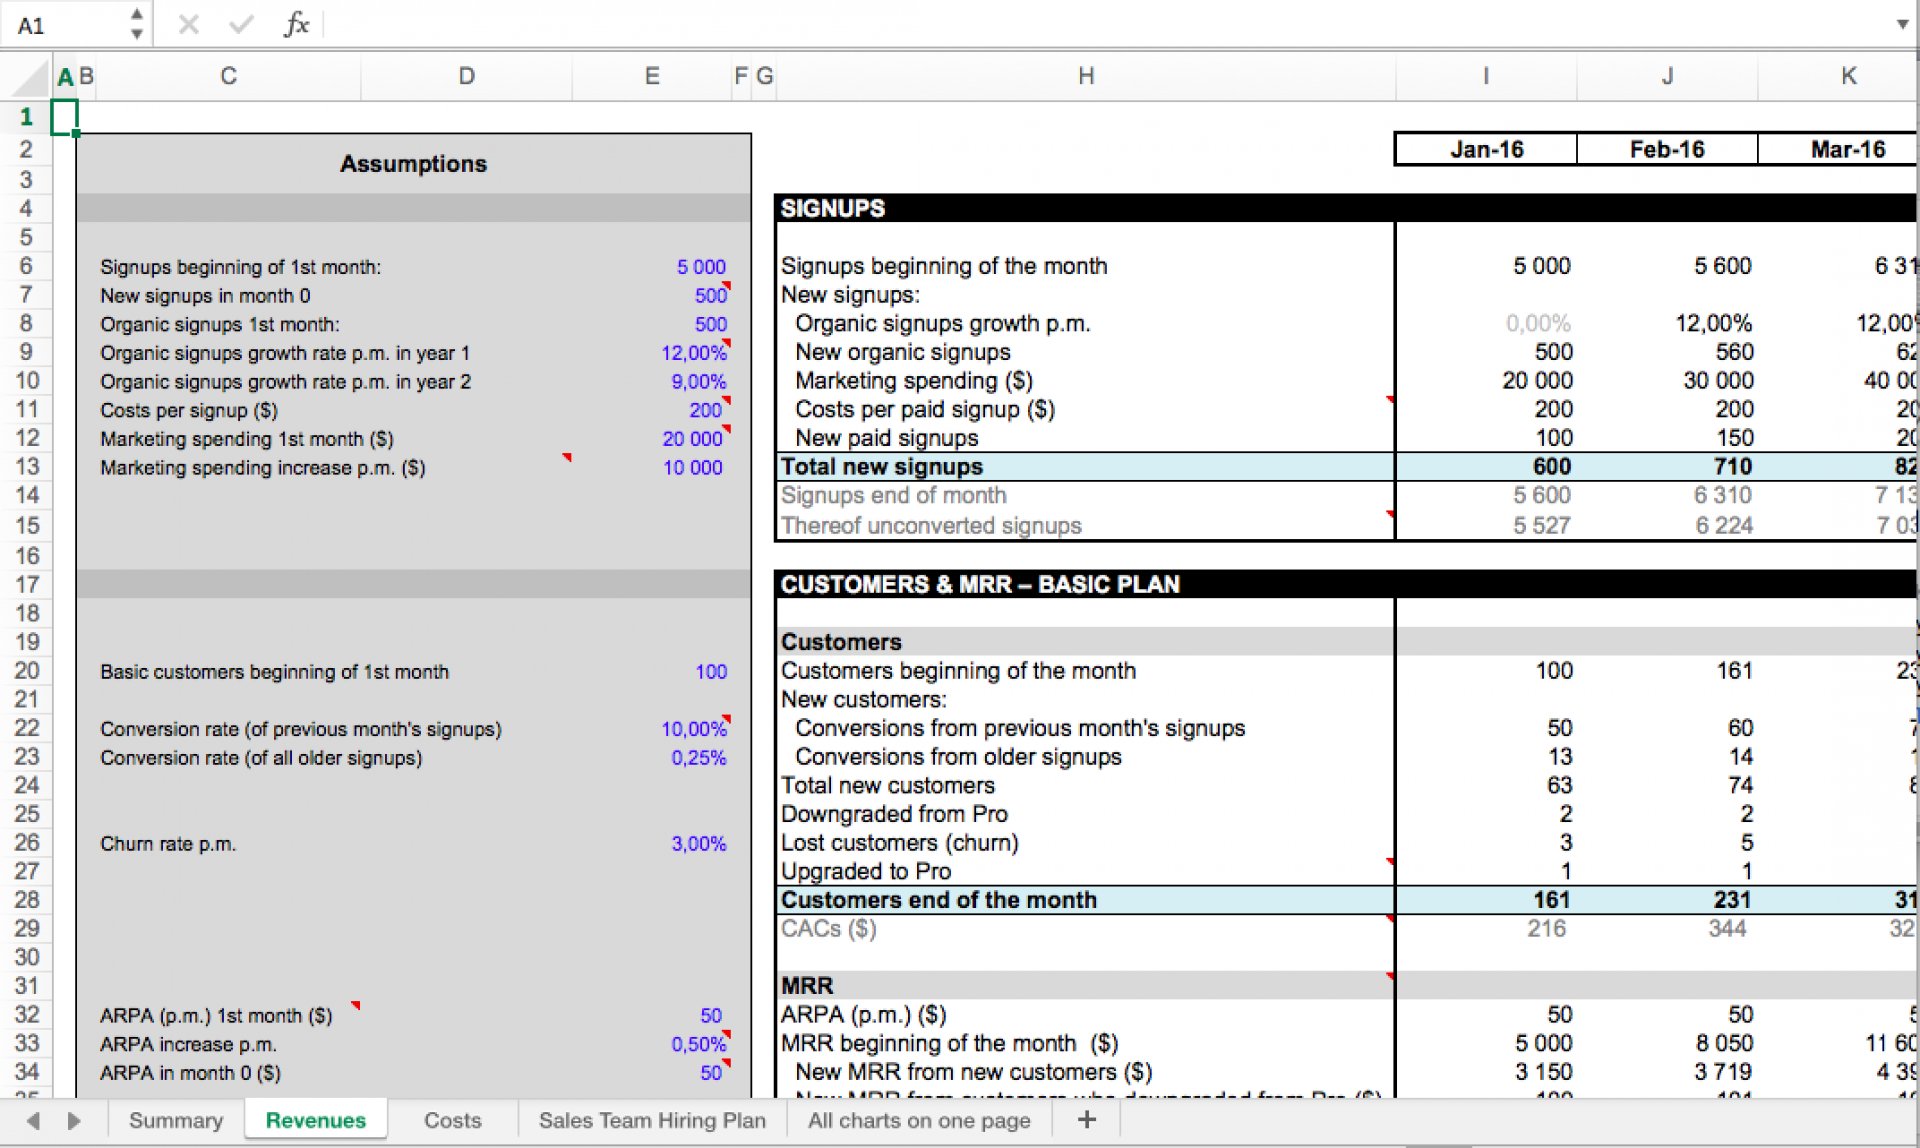Click the Lost customers (churn) label
This screenshot has width=1920, height=1148.
[x=899, y=843]
